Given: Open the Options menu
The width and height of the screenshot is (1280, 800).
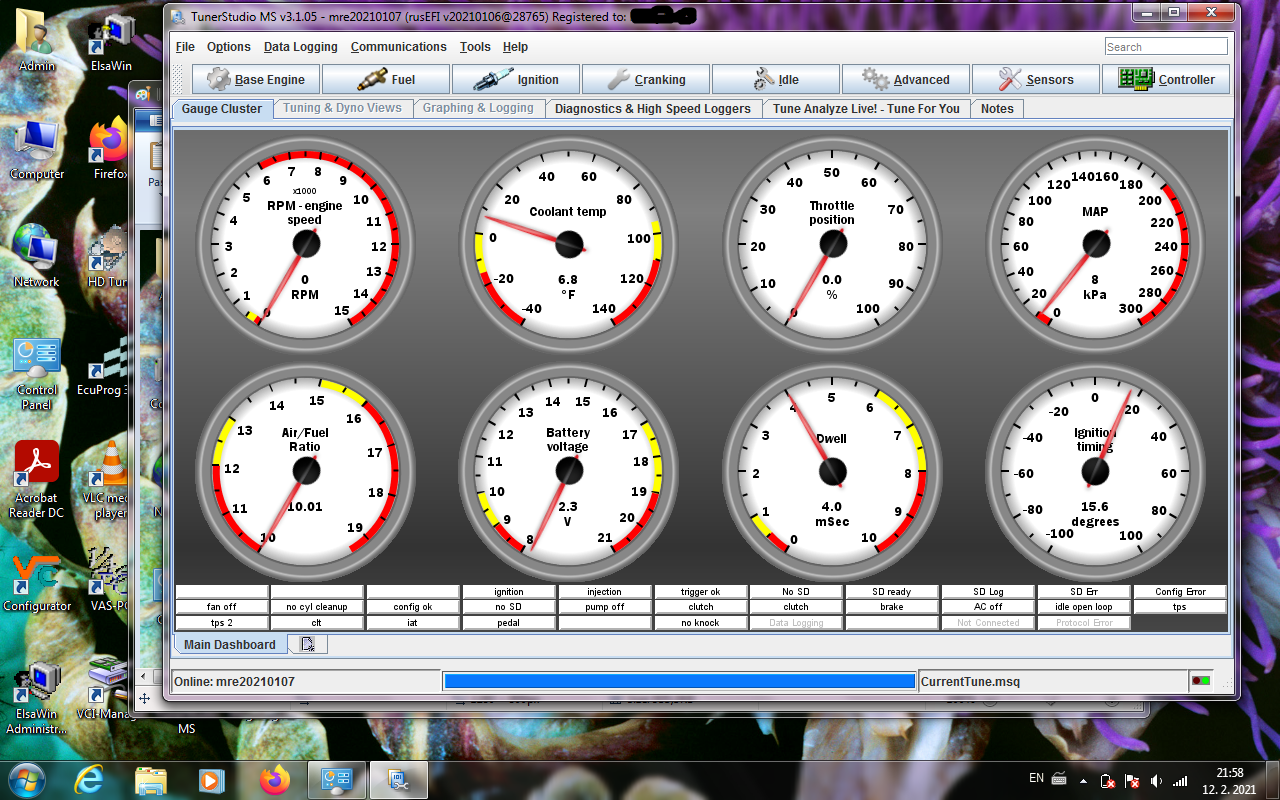Looking at the screenshot, I should 229,47.
